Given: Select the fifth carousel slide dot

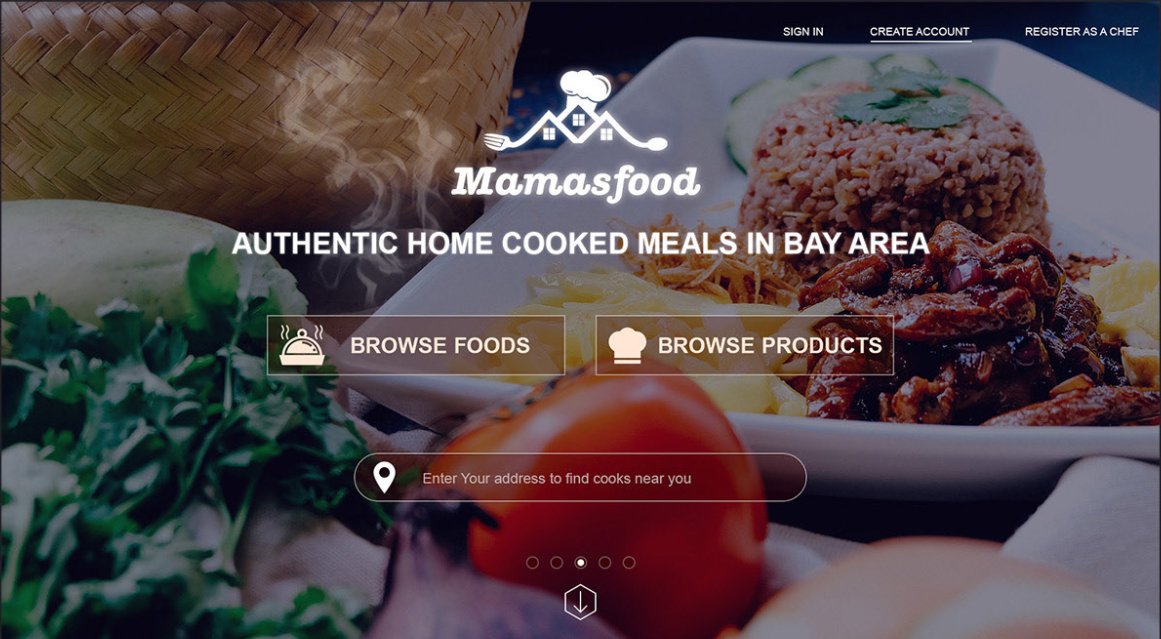Looking at the screenshot, I should (629, 563).
